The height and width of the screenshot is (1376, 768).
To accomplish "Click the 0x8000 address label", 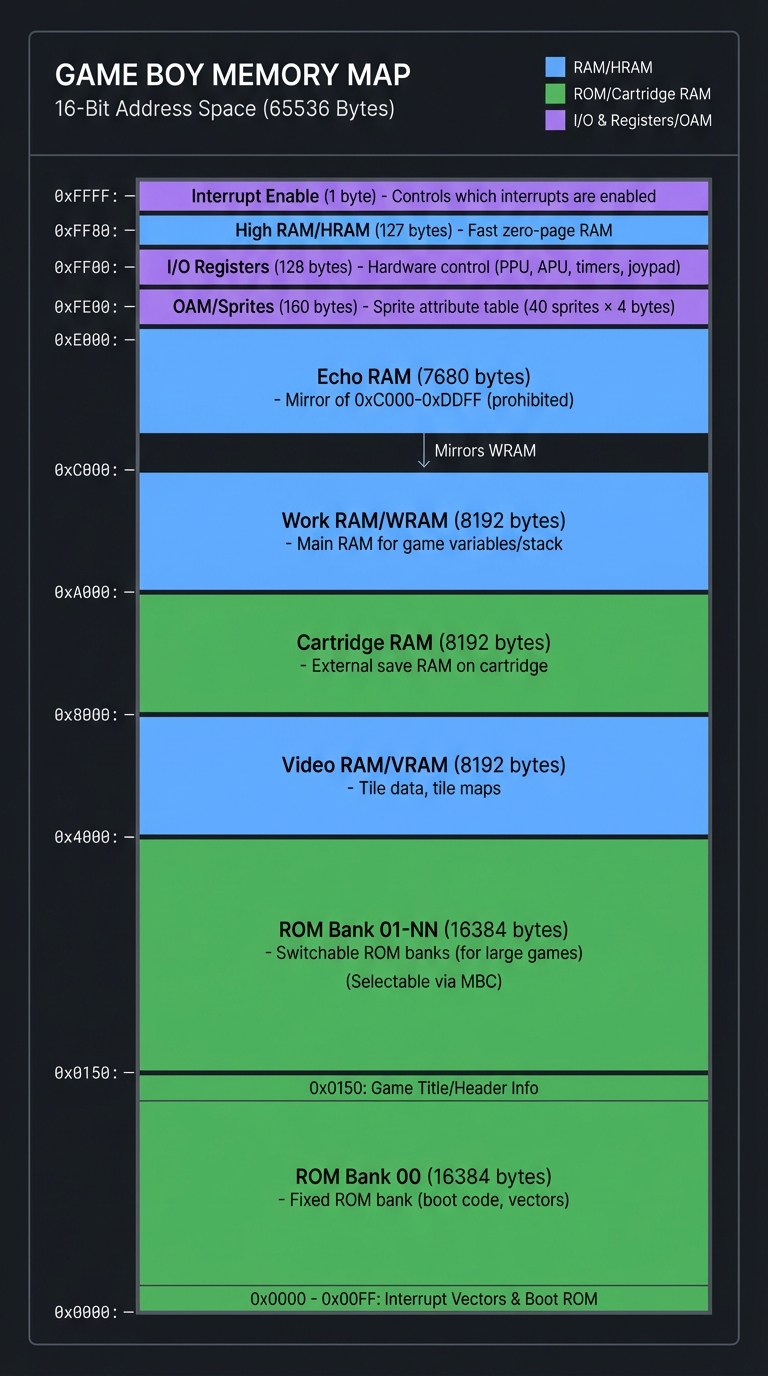I will [86, 715].
